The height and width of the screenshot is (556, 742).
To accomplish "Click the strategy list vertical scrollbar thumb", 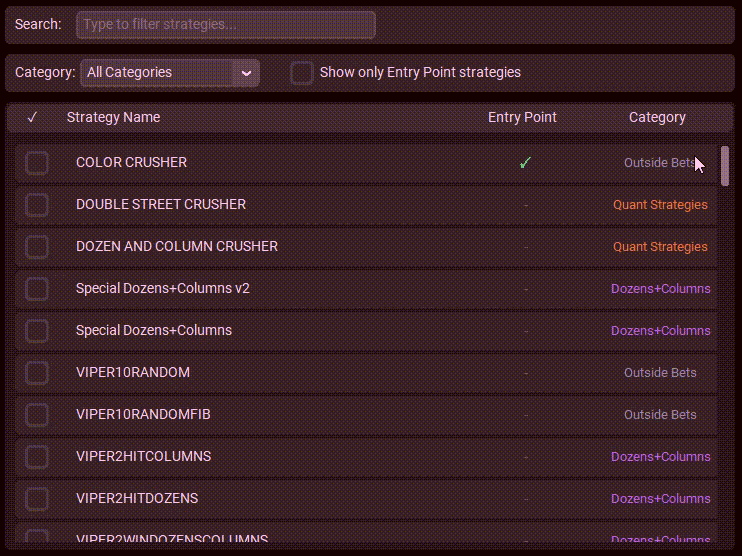I will 725,166.
